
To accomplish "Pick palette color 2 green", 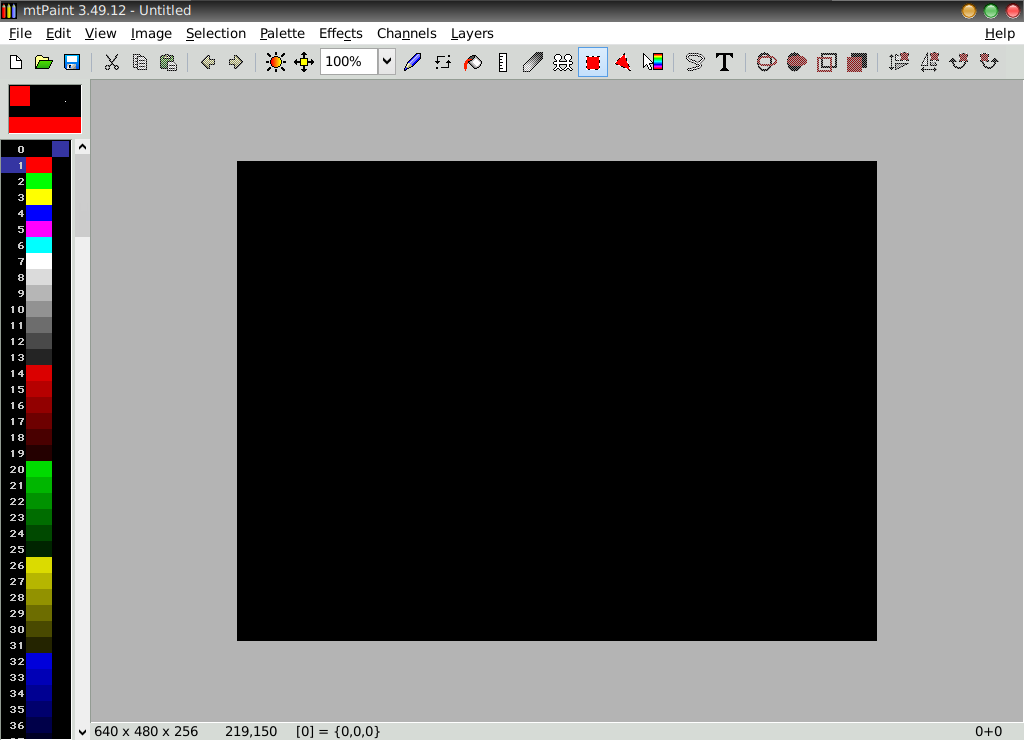I will pos(39,181).
